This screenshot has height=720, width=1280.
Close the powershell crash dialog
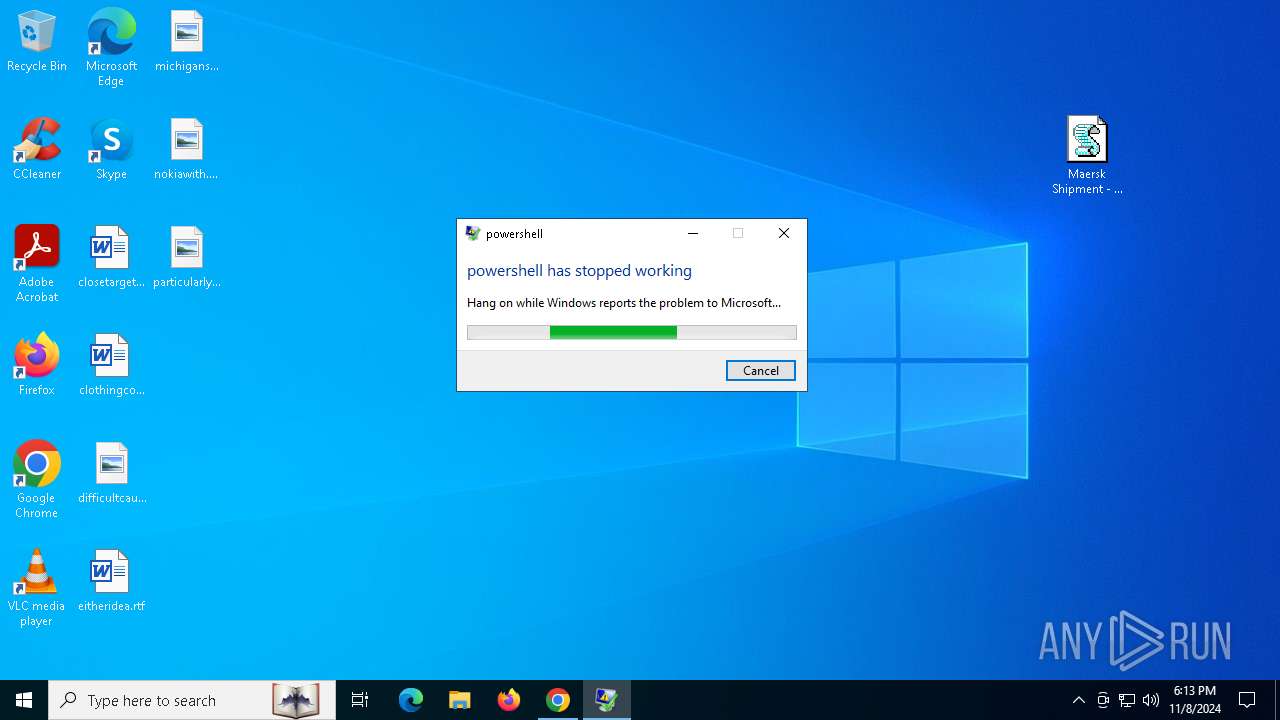pyautogui.click(x=784, y=233)
